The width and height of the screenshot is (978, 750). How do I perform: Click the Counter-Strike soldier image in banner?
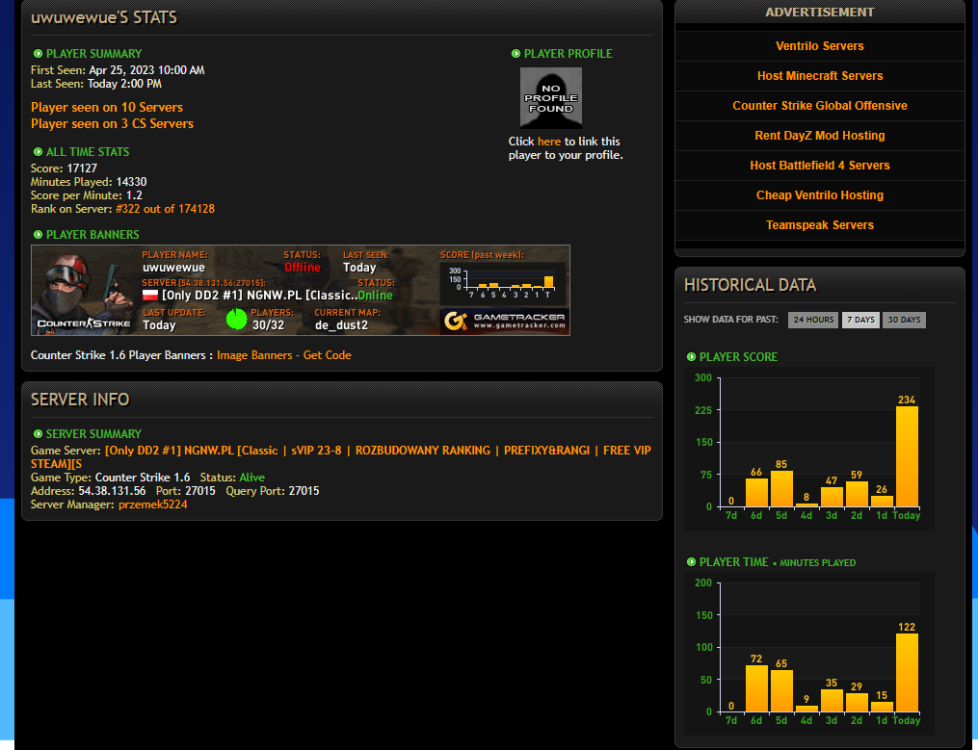pos(84,290)
